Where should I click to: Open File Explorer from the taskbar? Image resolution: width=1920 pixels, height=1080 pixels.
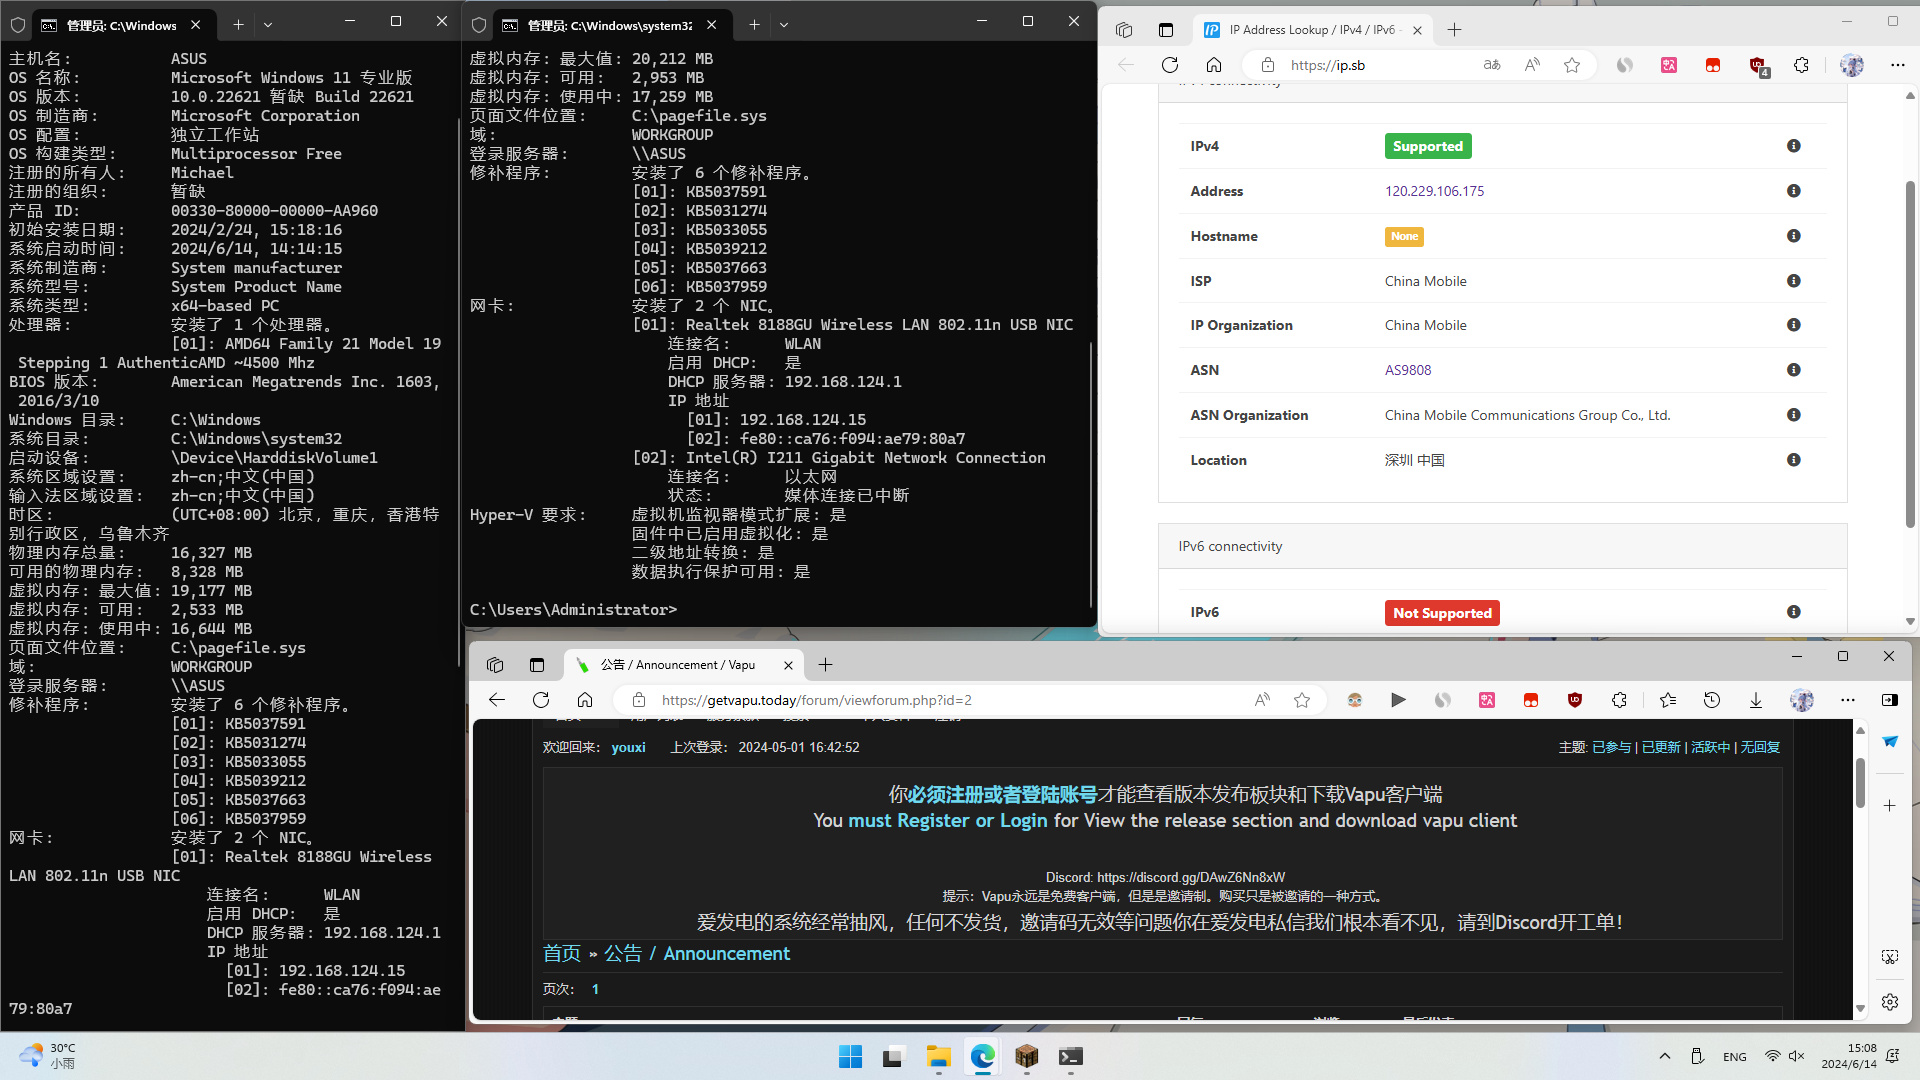(938, 1057)
